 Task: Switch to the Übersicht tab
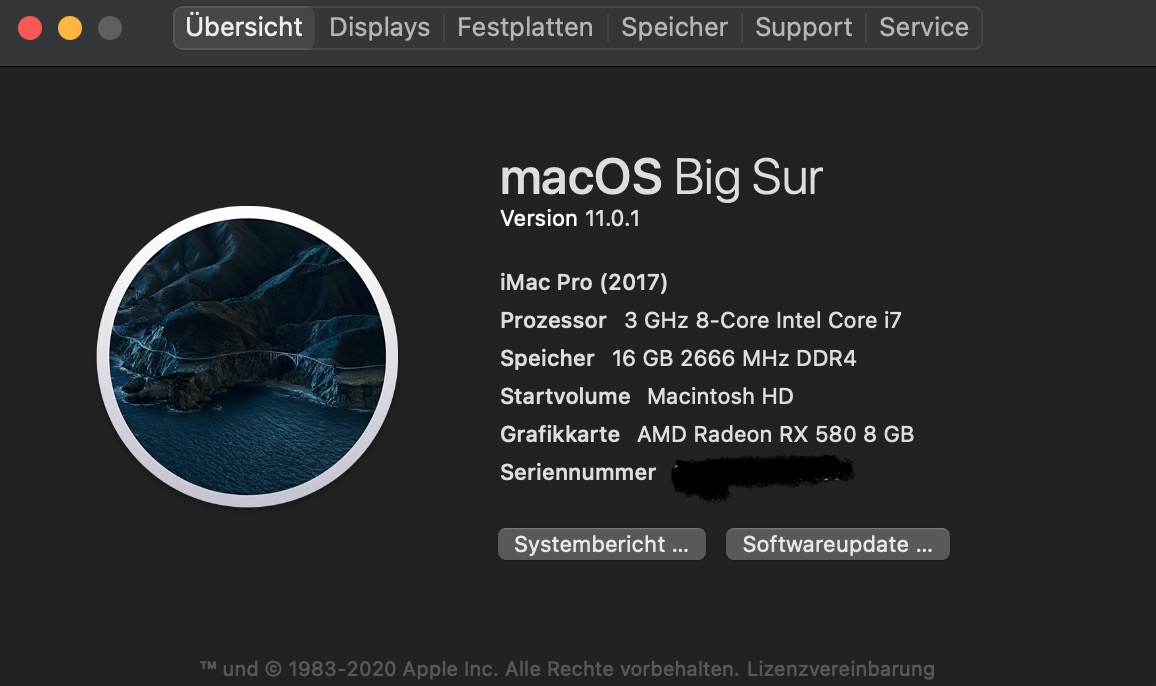245,28
